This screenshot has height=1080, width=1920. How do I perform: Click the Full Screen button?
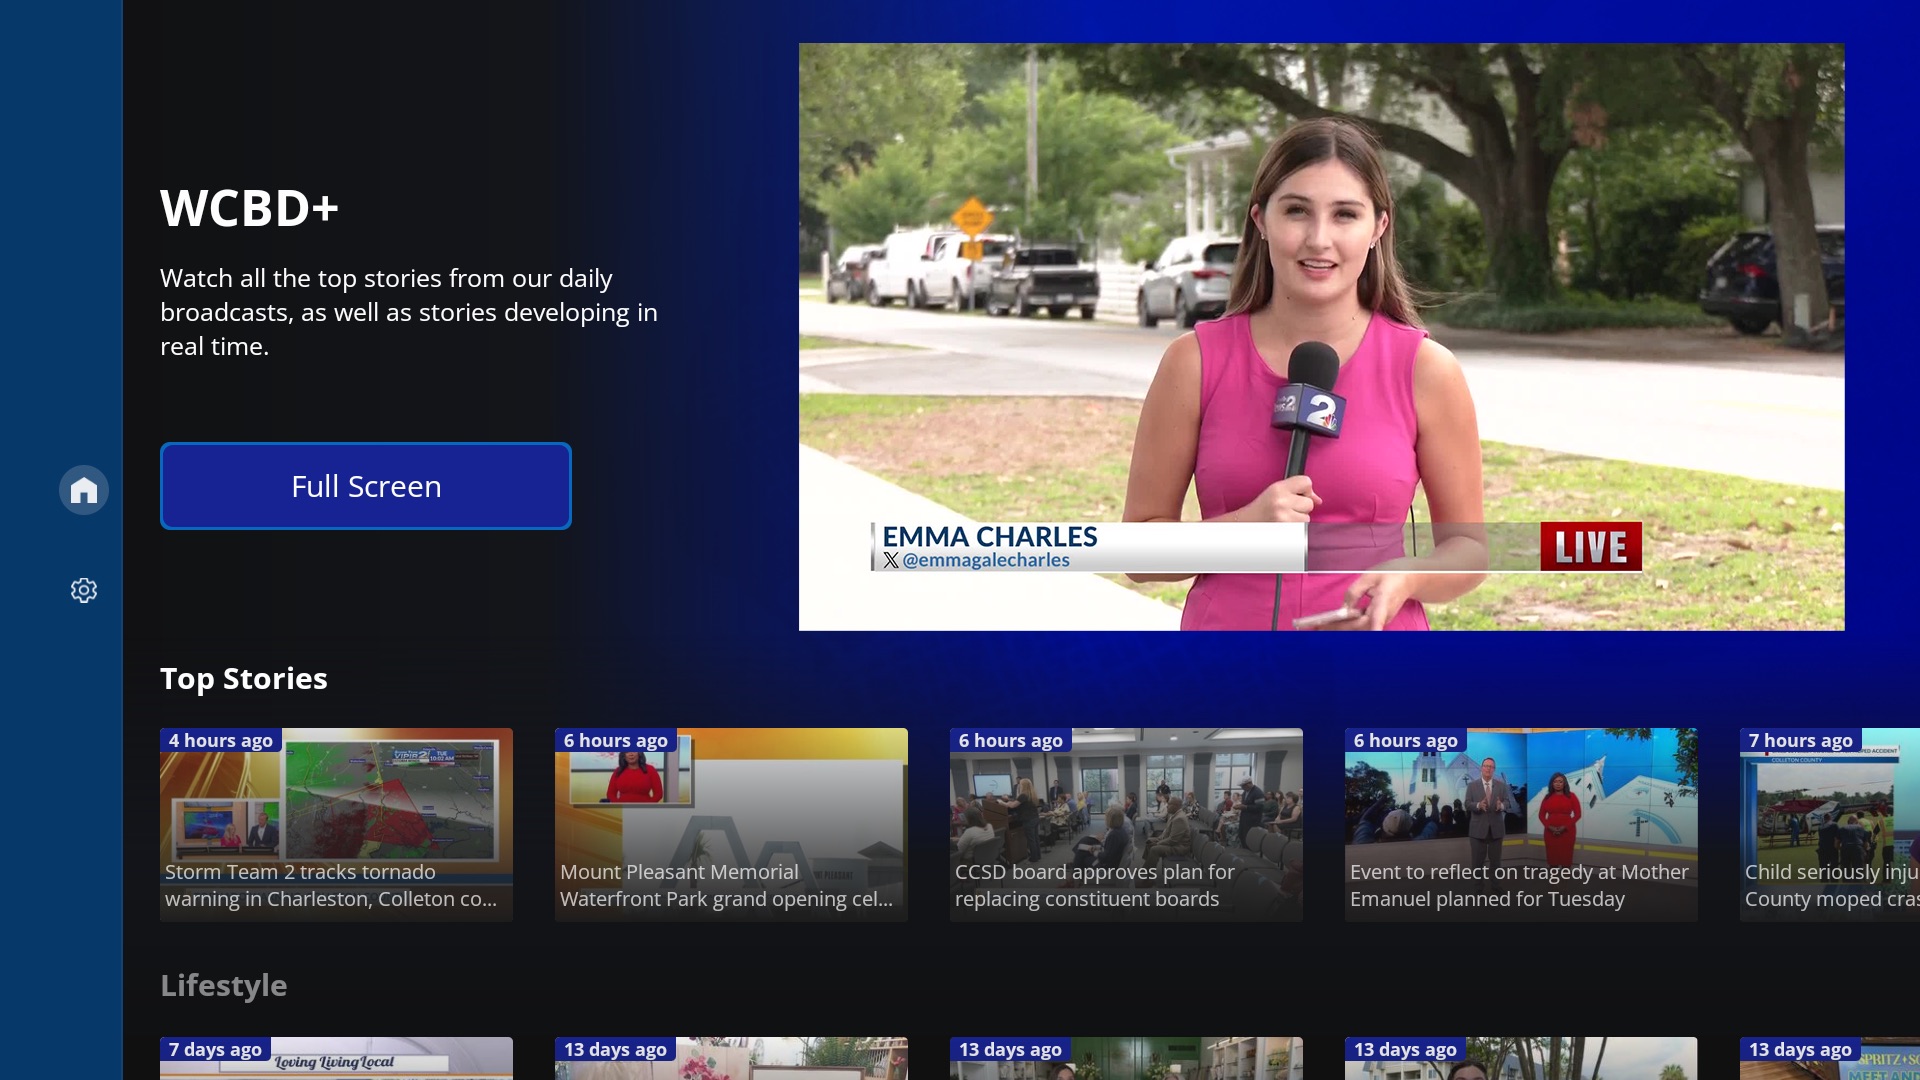(x=366, y=486)
